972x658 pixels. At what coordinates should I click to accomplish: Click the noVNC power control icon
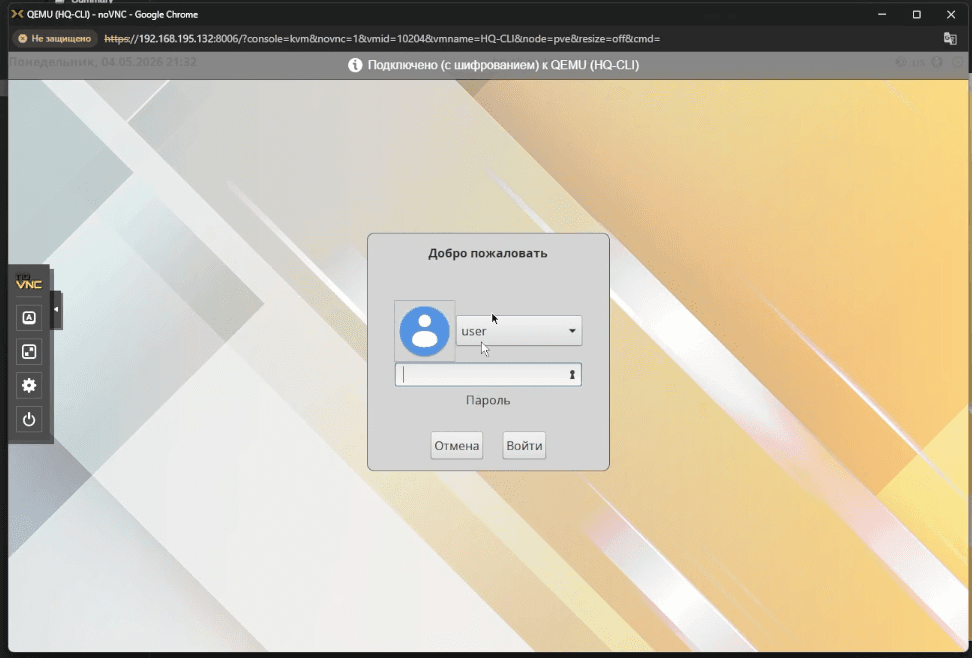pos(29,420)
